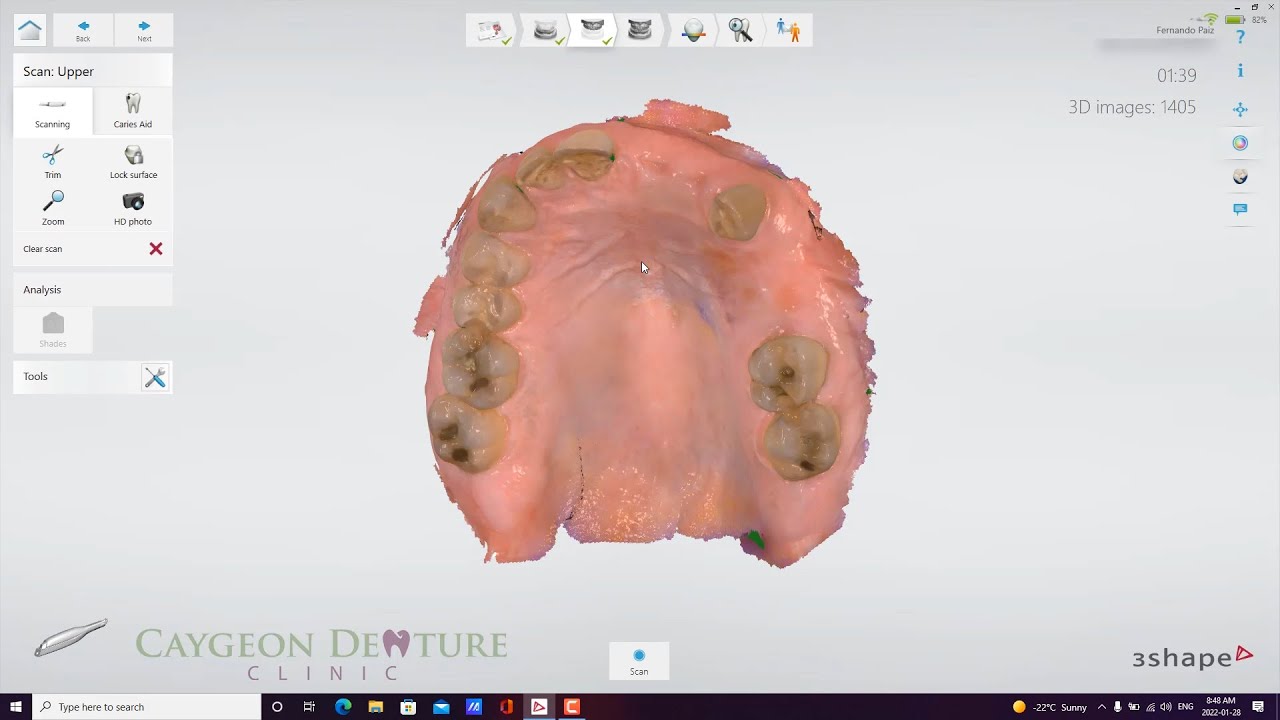
Task: Open the notification center
Action: click(x=1258, y=707)
